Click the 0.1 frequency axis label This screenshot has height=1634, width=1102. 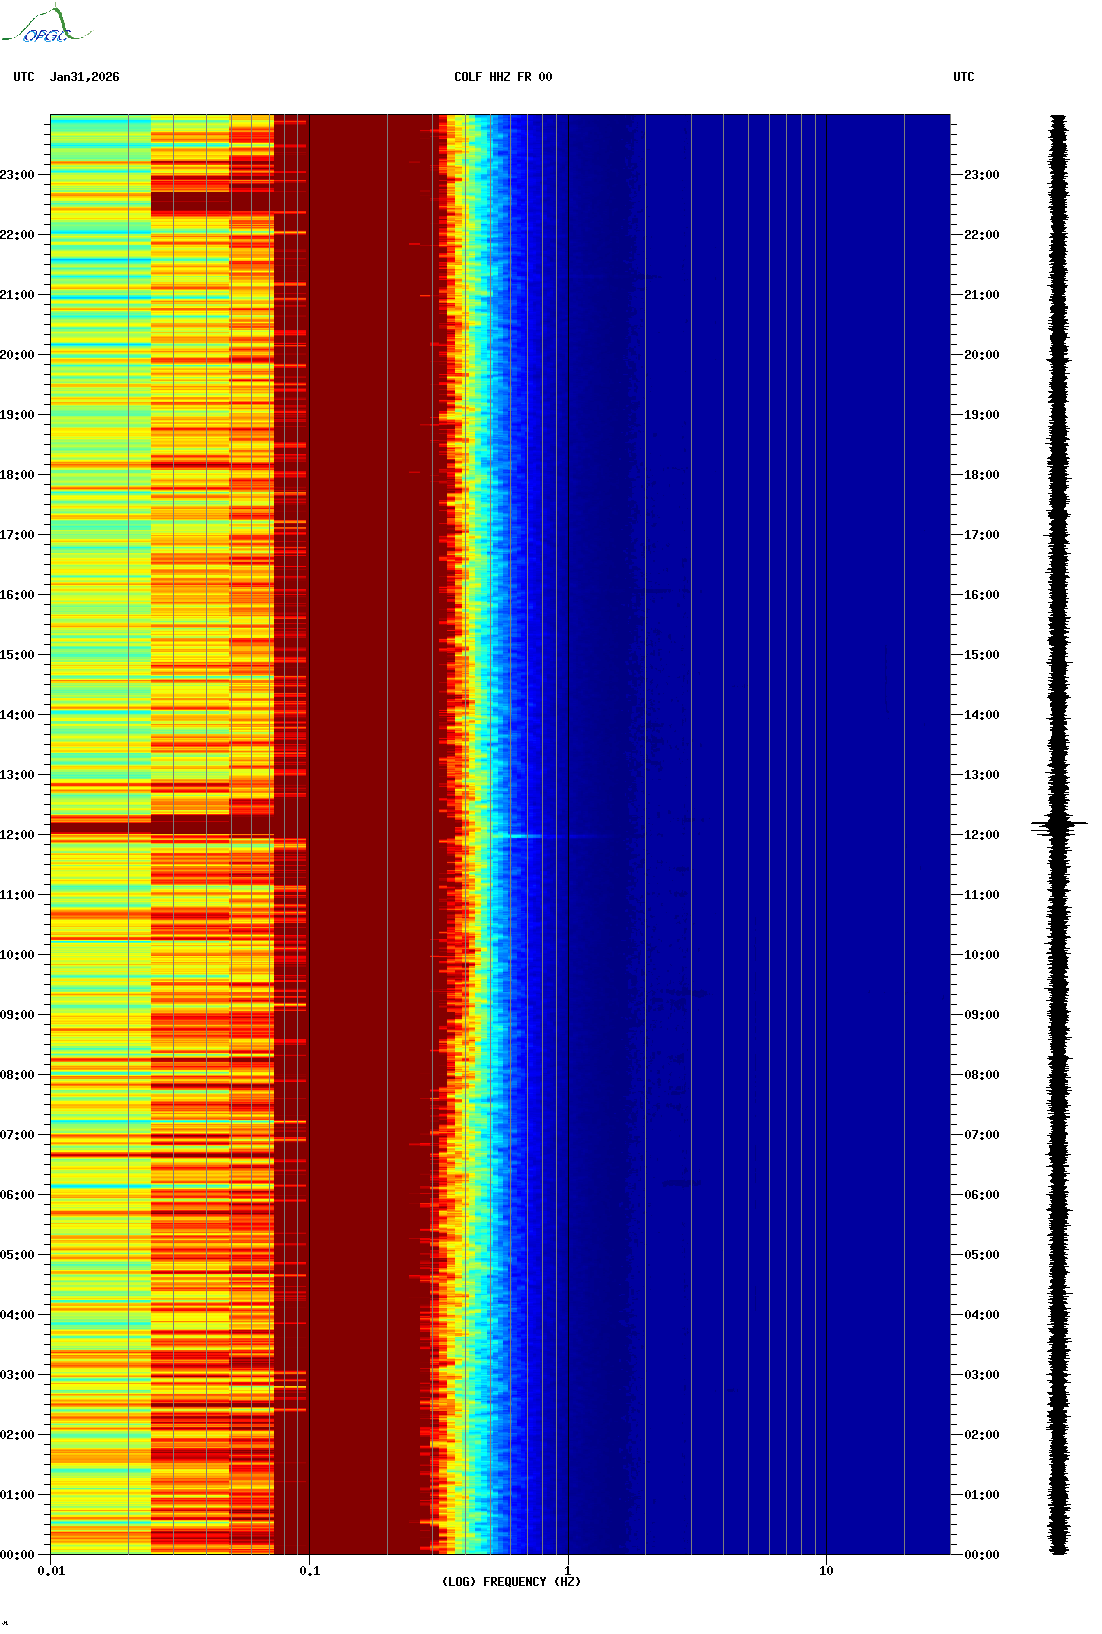(309, 1571)
